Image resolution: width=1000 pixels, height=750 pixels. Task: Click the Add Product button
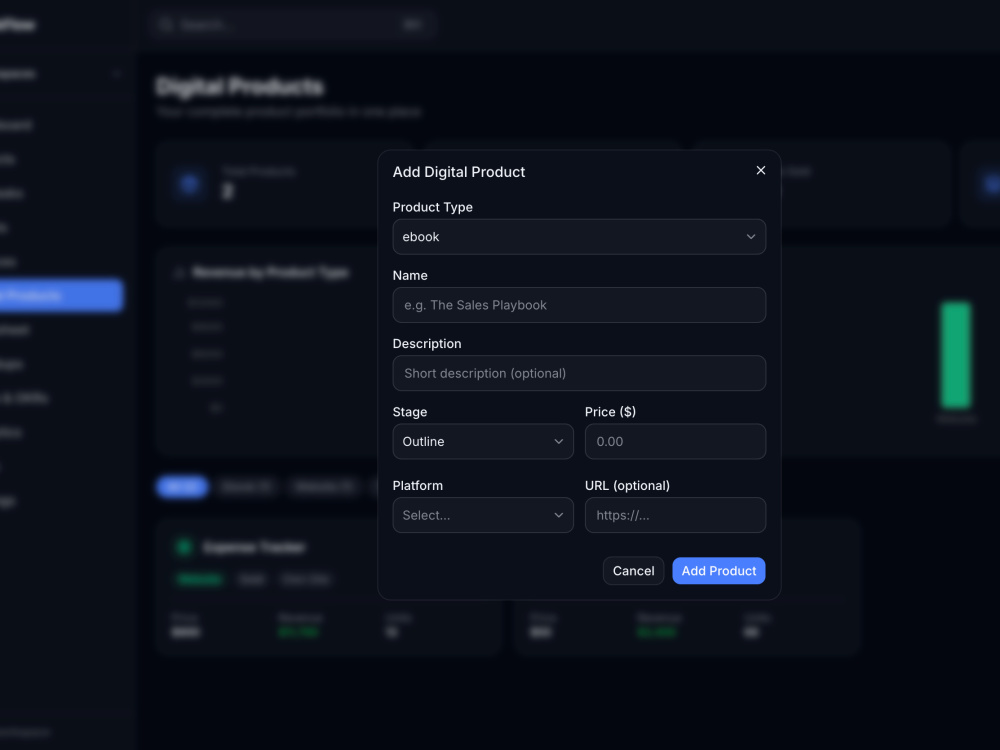point(719,571)
